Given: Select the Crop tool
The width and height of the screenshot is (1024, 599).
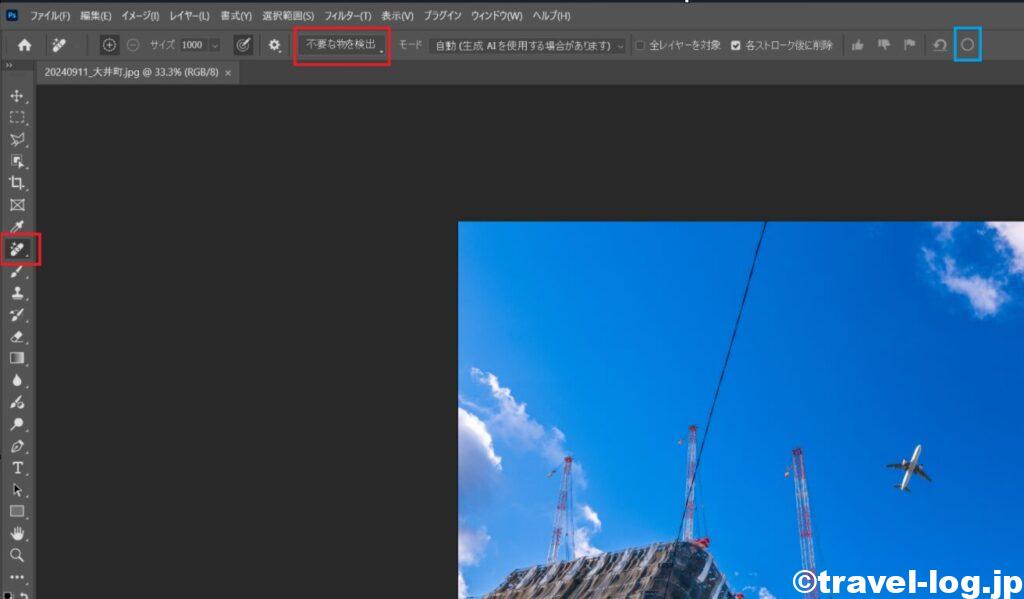Looking at the screenshot, I should pyautogui.click(x=17, y=183).
